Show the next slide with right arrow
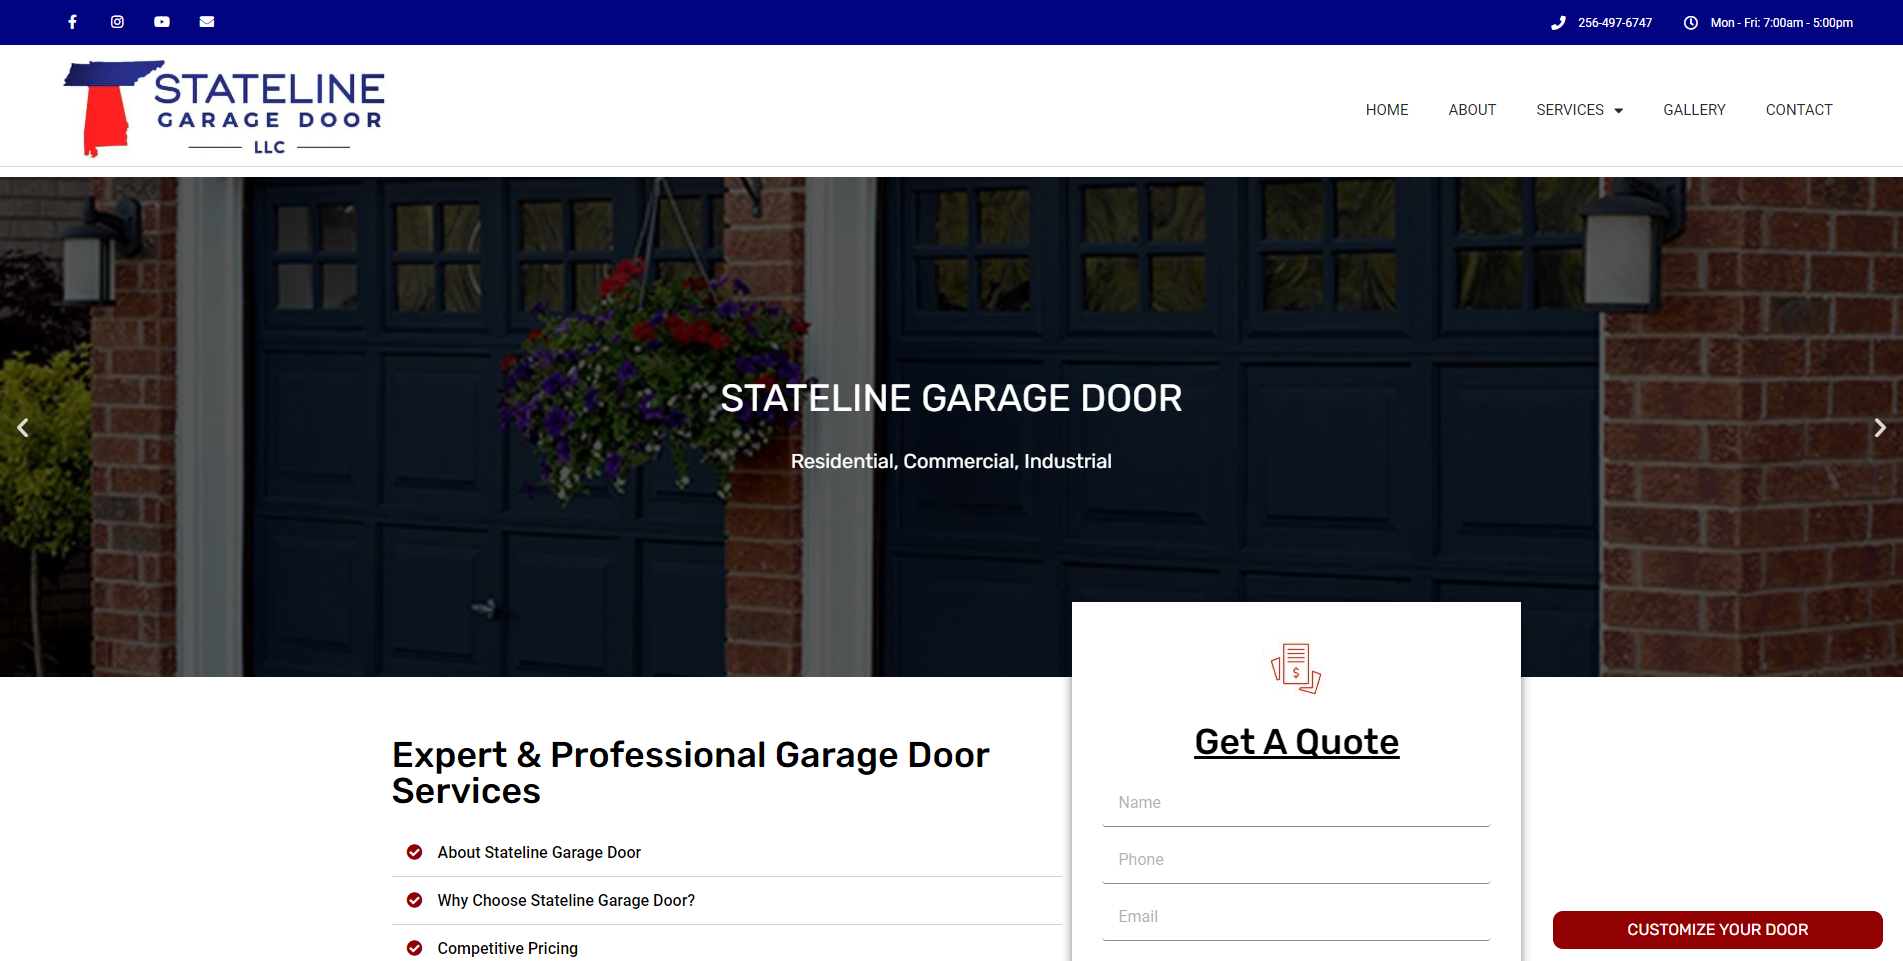Image resolution: width=1903 pixels, height=961 pixels. click(1880, 428)
